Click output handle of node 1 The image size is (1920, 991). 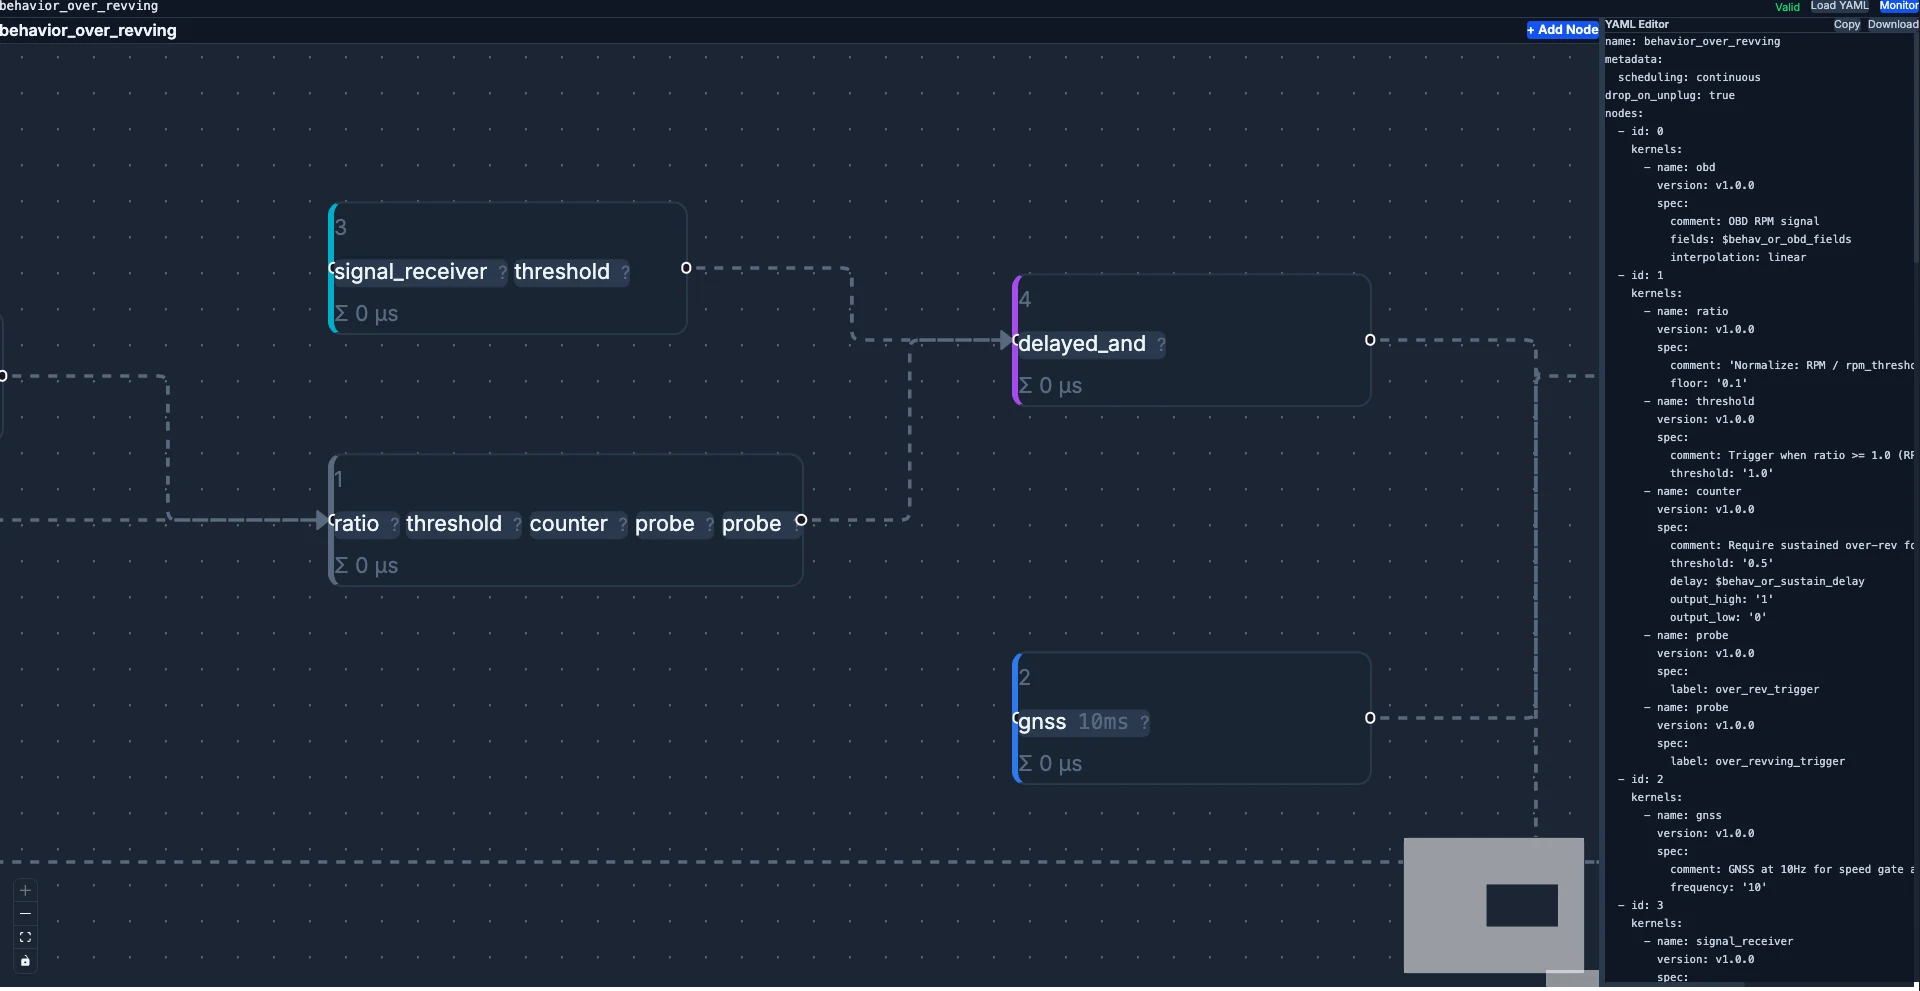tap(801, 520)
